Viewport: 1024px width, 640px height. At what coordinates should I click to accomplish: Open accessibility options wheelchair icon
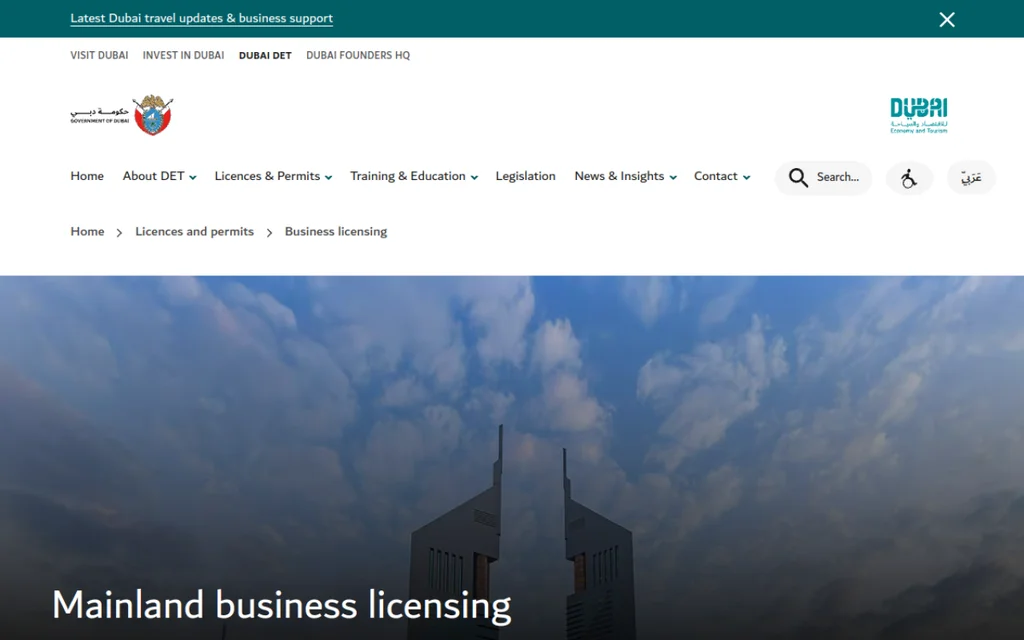909,178
